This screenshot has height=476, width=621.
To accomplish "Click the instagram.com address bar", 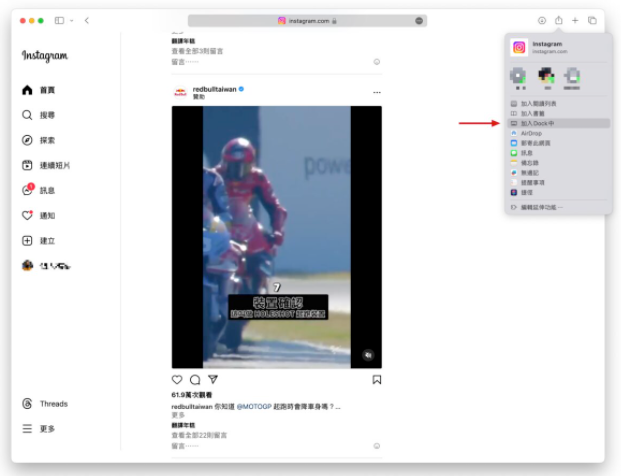I will (307, 20).
